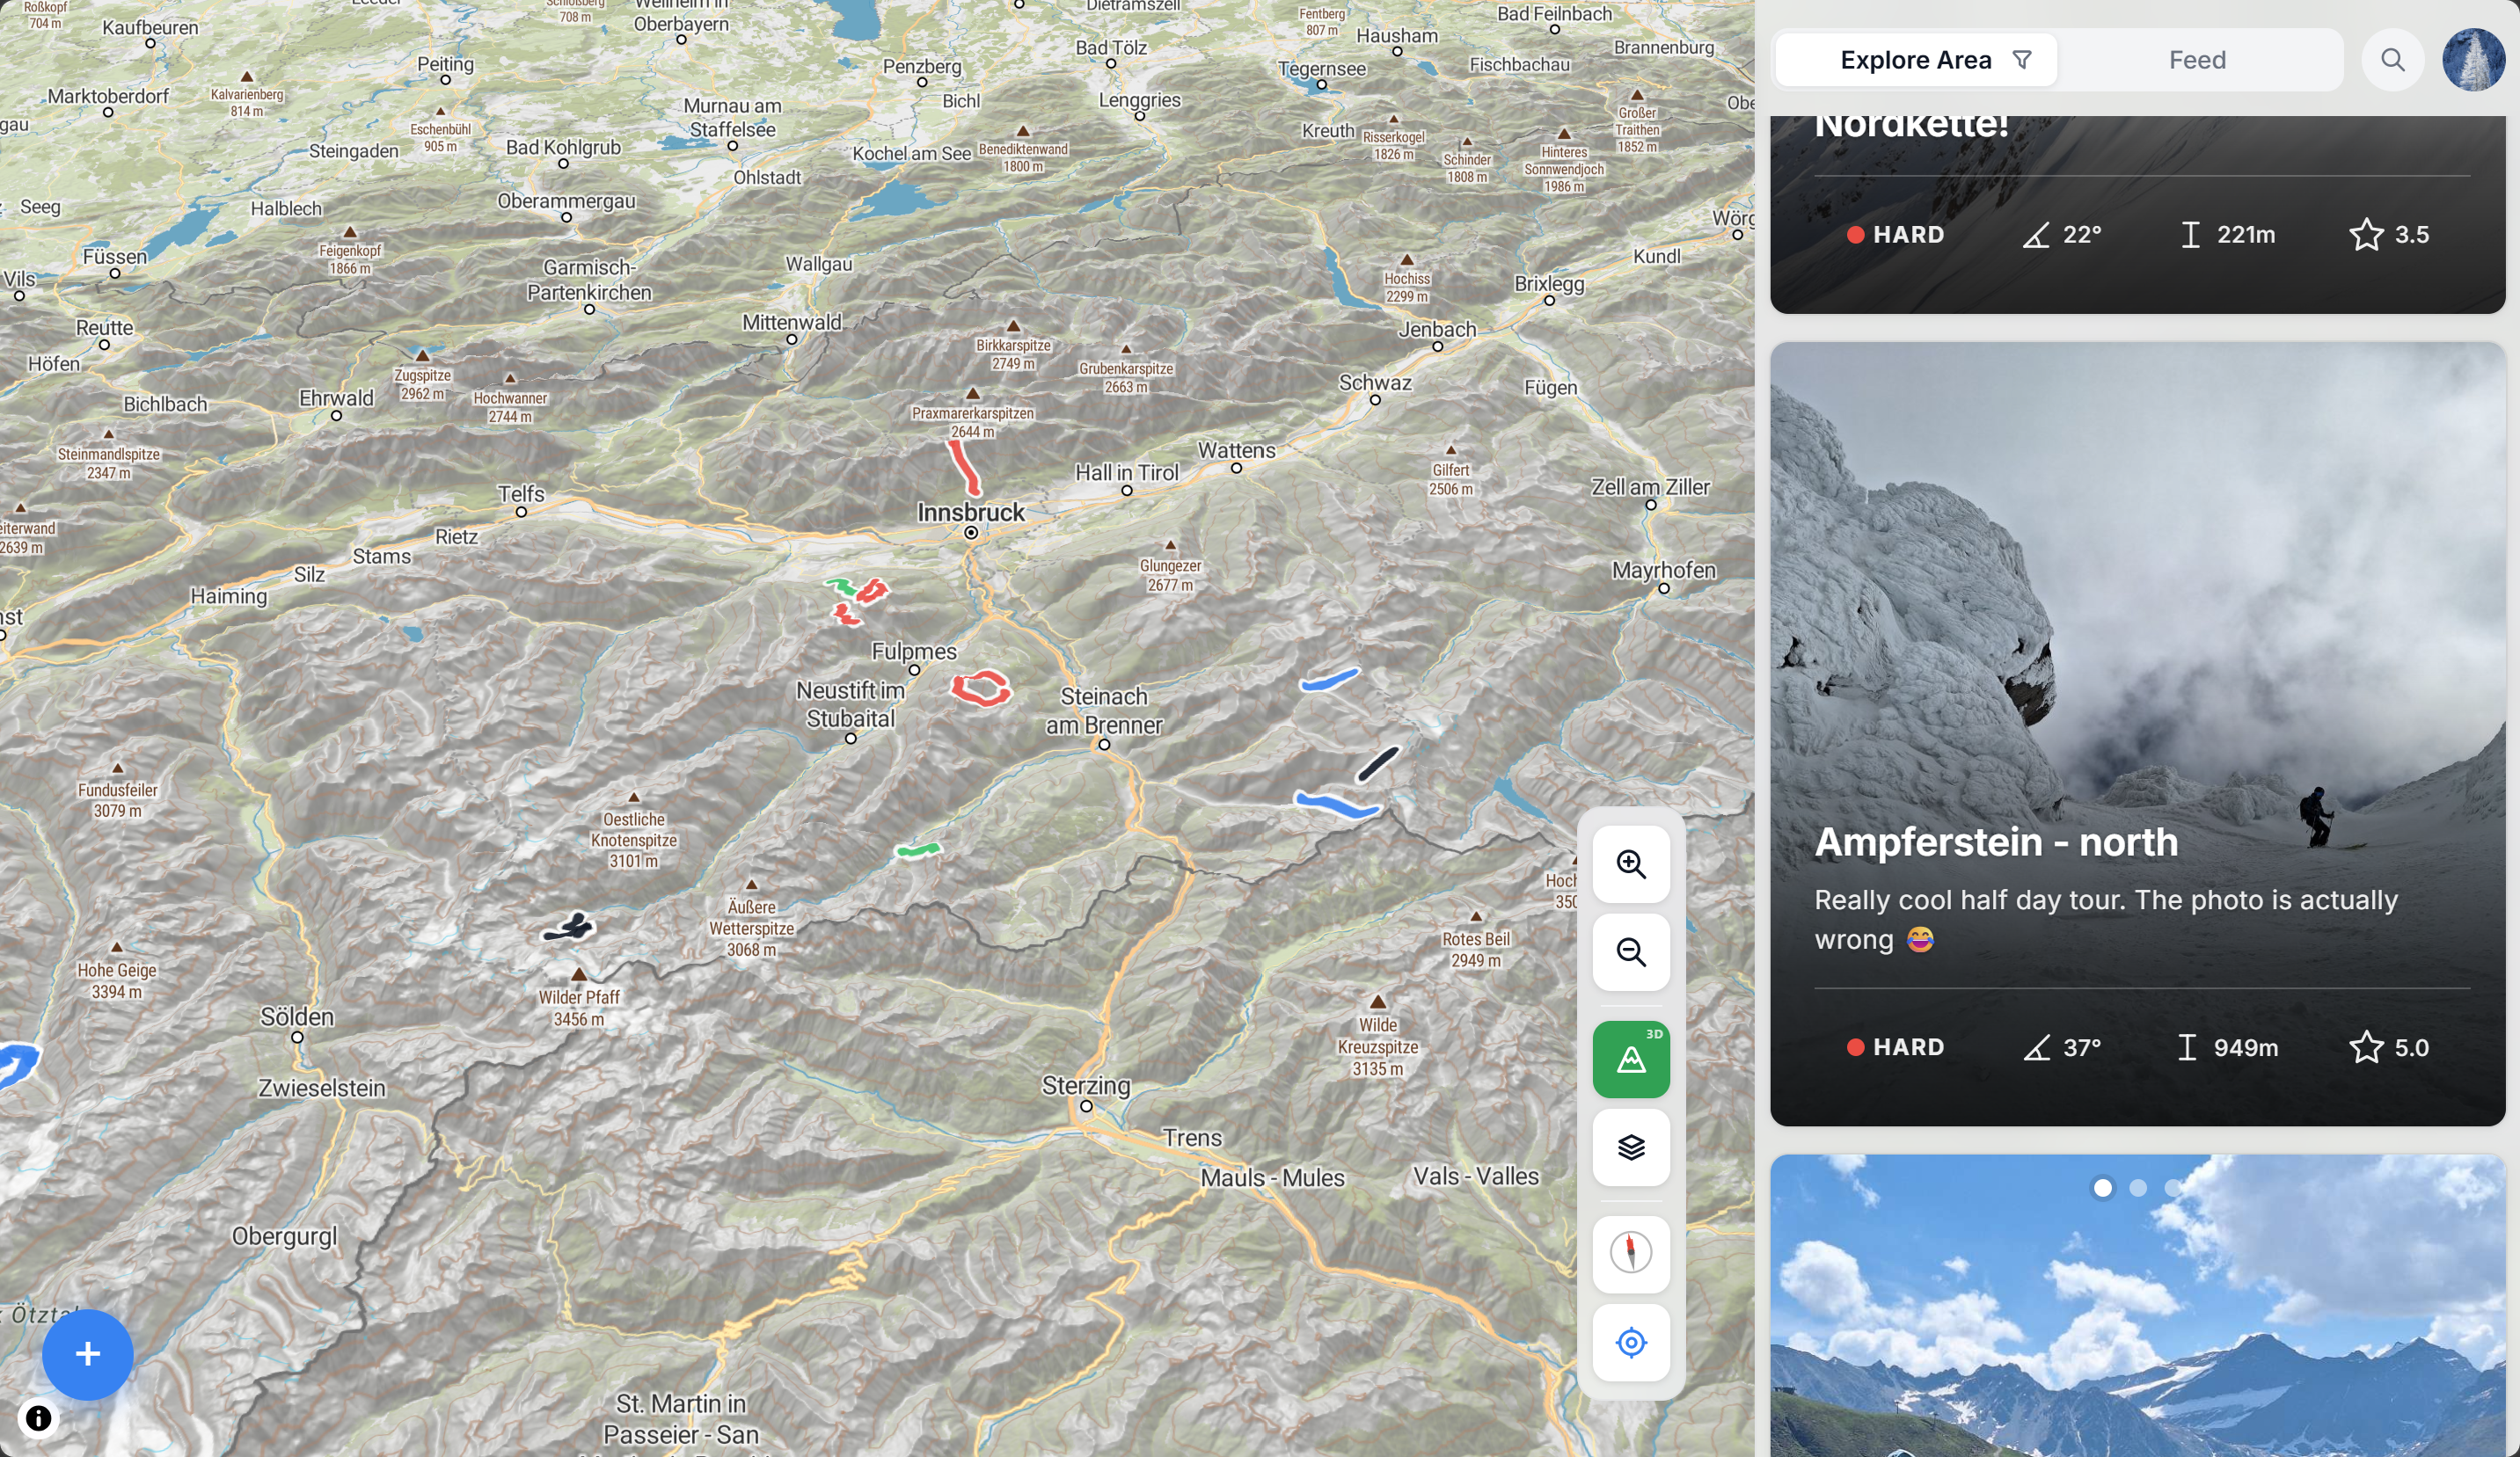
Task: Click the 37° slope angle icon
Action: [2036, 1047]
